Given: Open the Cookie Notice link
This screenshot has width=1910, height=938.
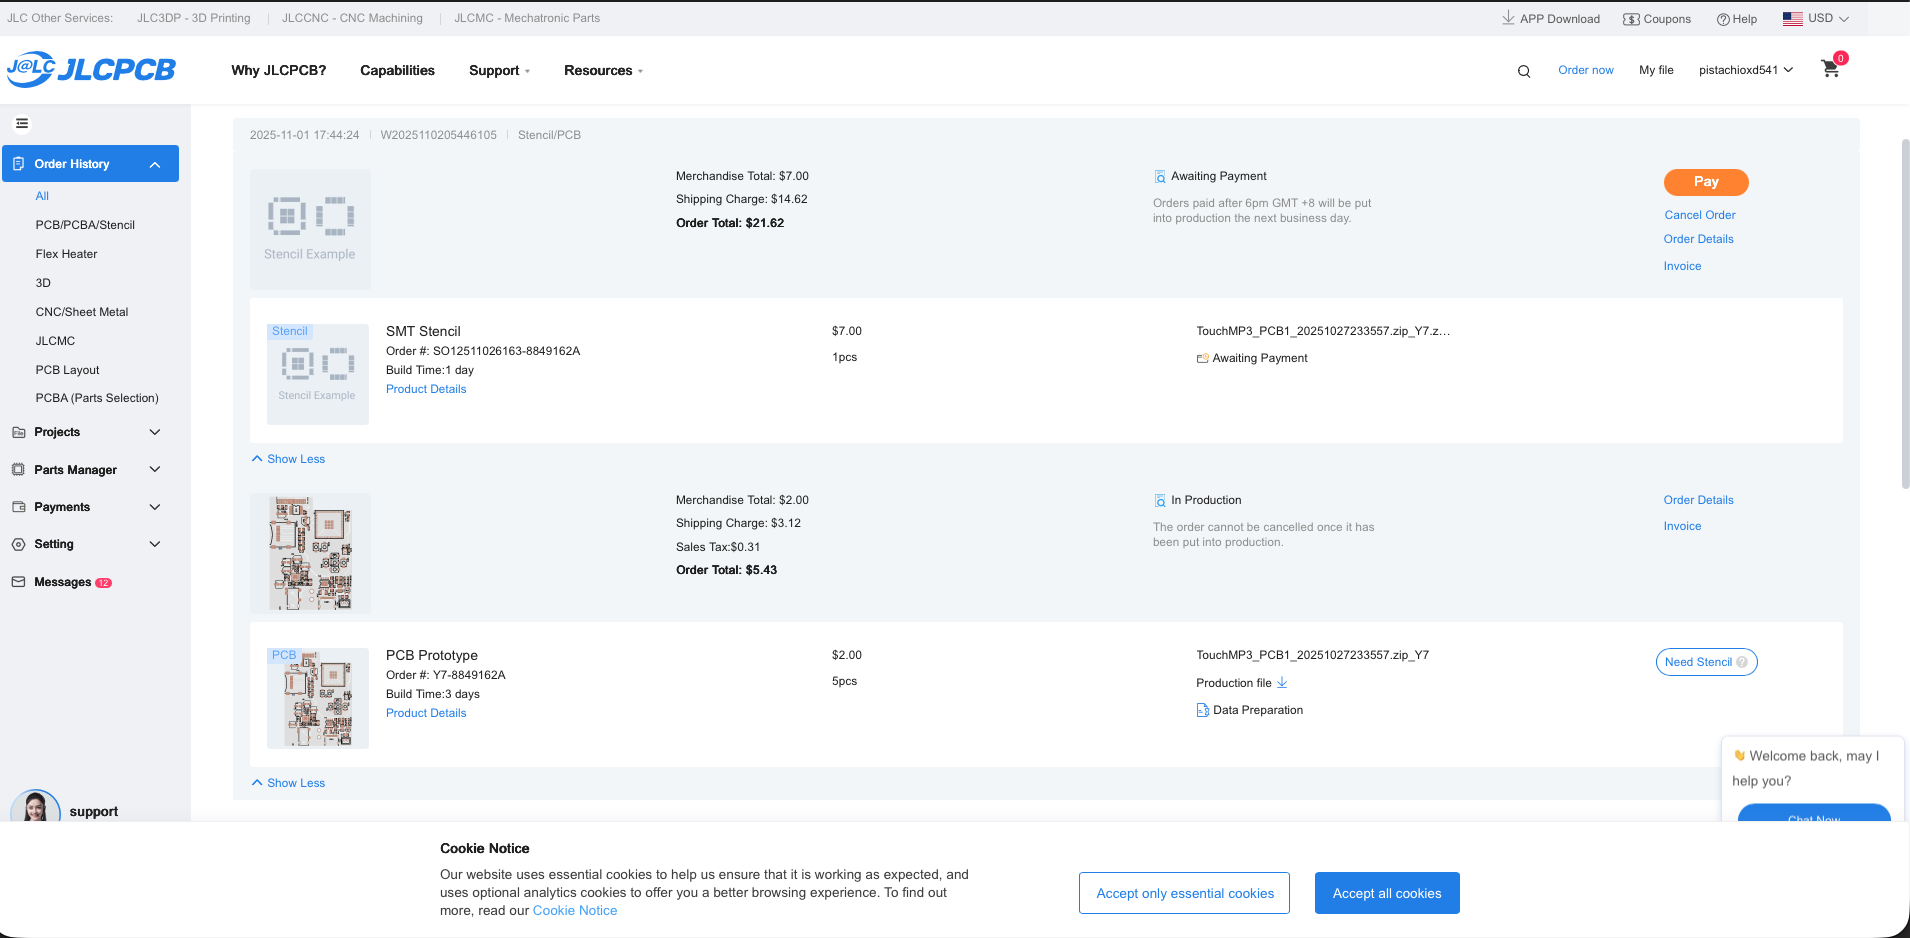Looking at the screenshot, I should pyautogui.click(x=575, y=911).
